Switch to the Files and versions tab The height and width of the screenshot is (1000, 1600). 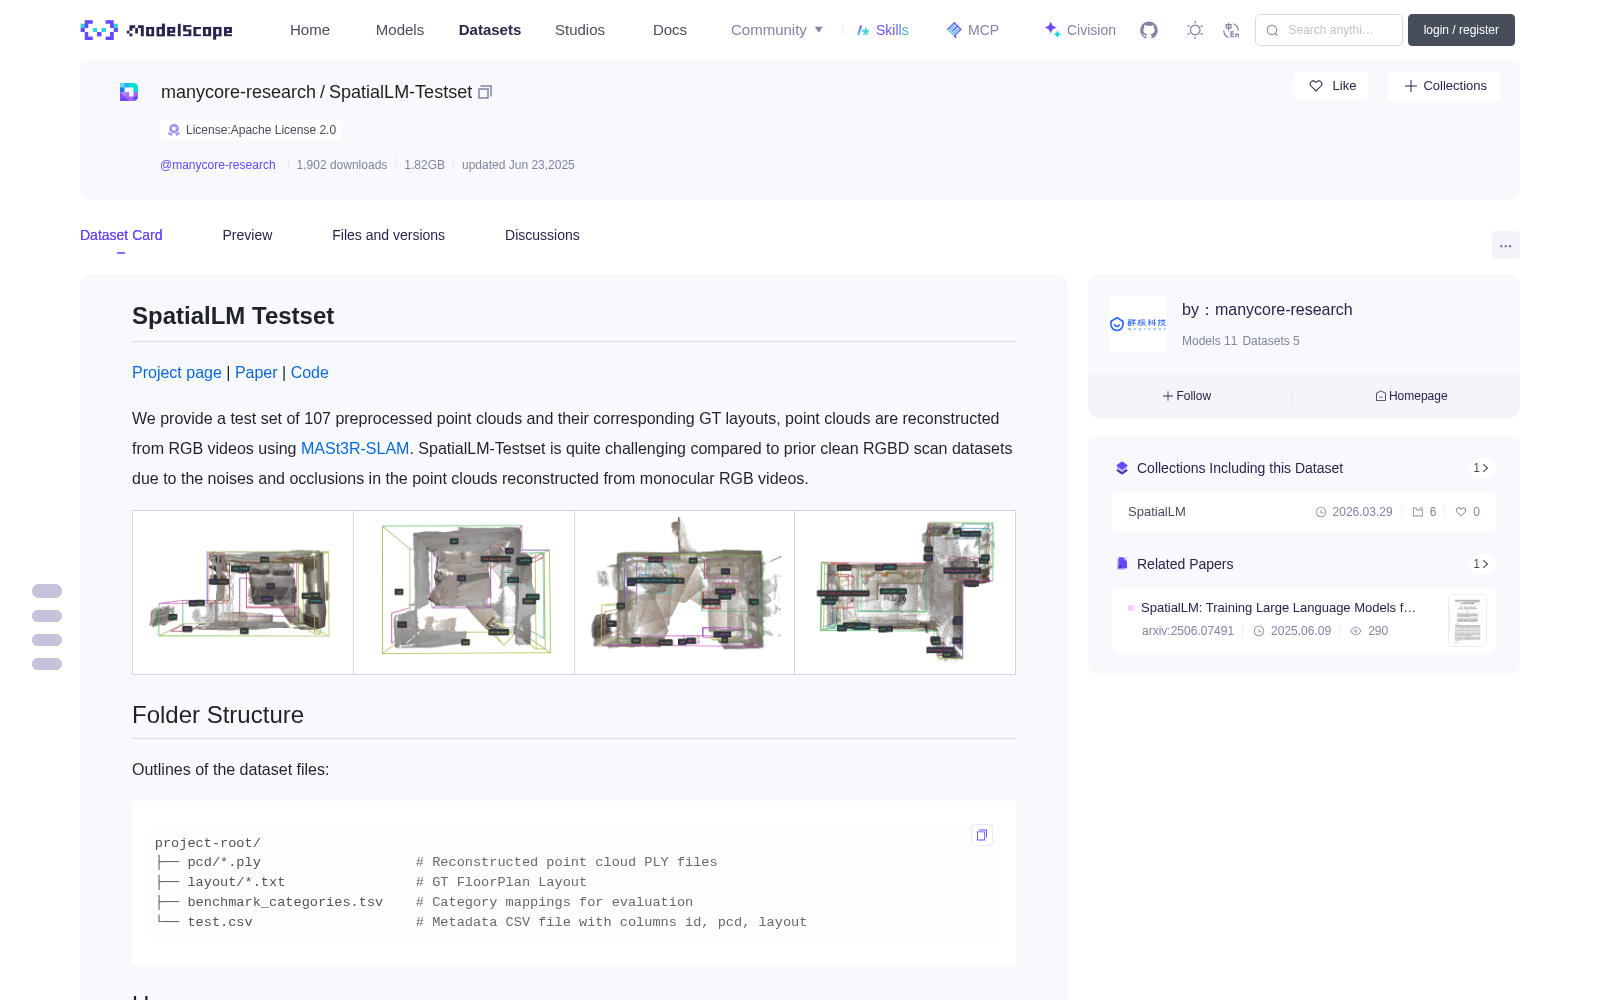388,235
